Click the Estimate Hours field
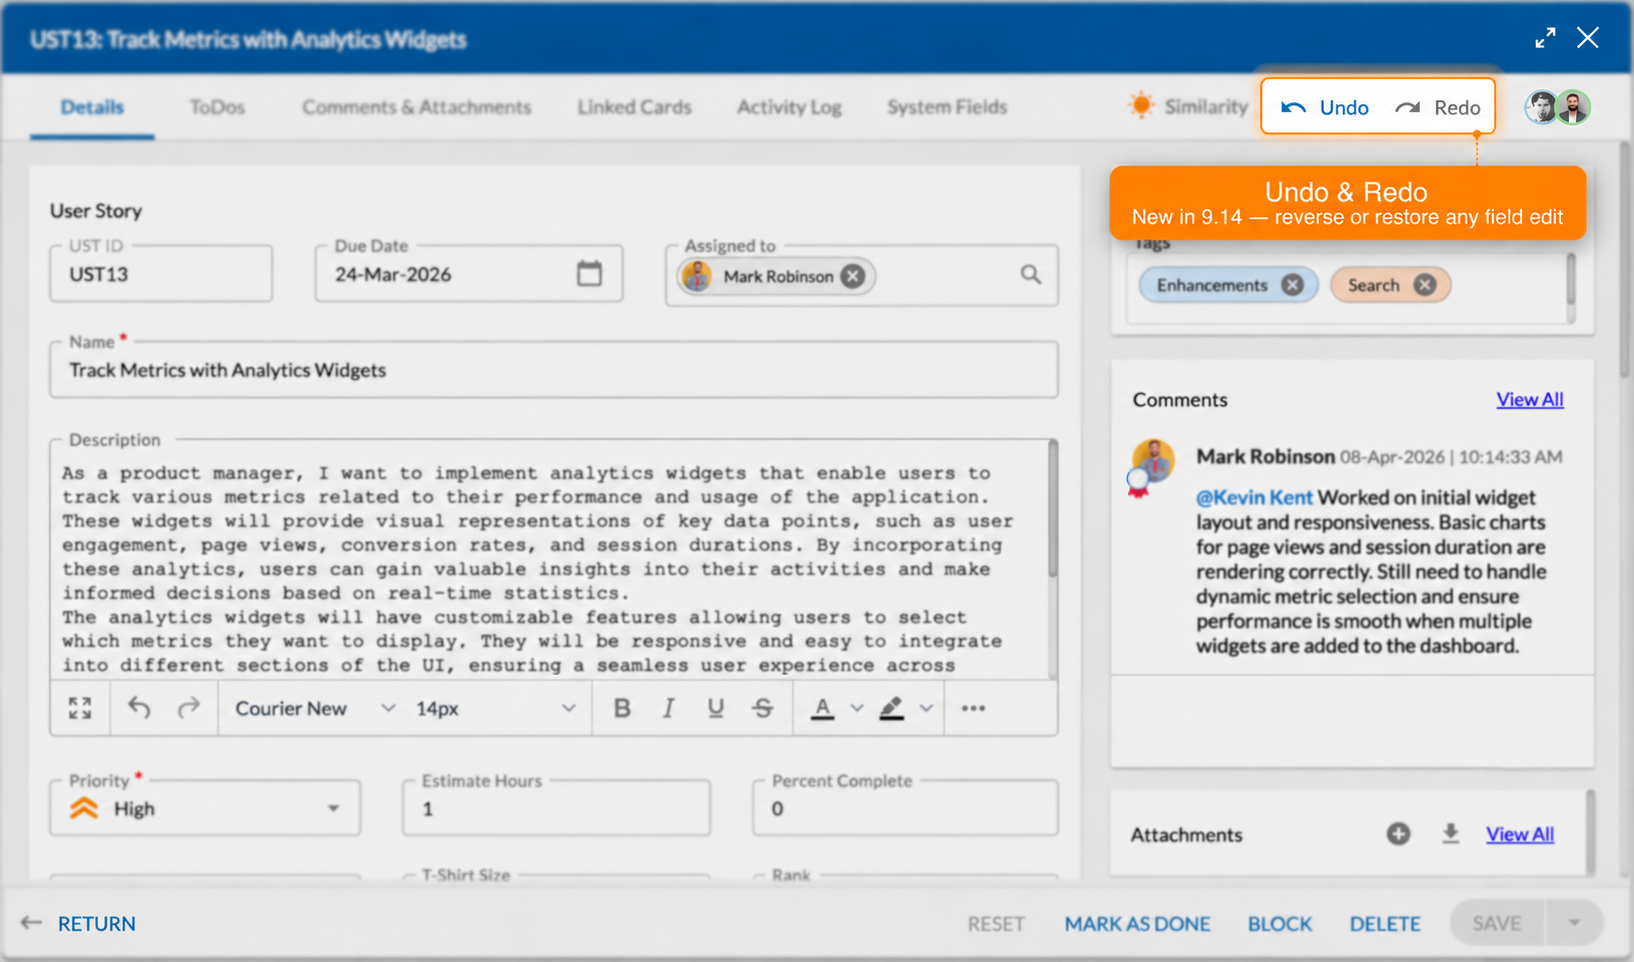Screen dimensions: 1634x962 click(556, 808)
